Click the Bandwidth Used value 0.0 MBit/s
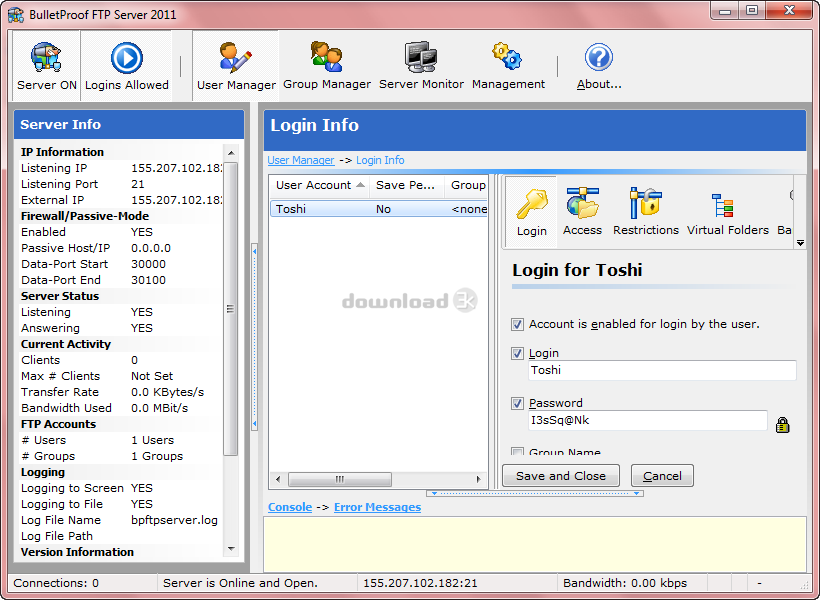The image size is (820, 600). [159, 408]
